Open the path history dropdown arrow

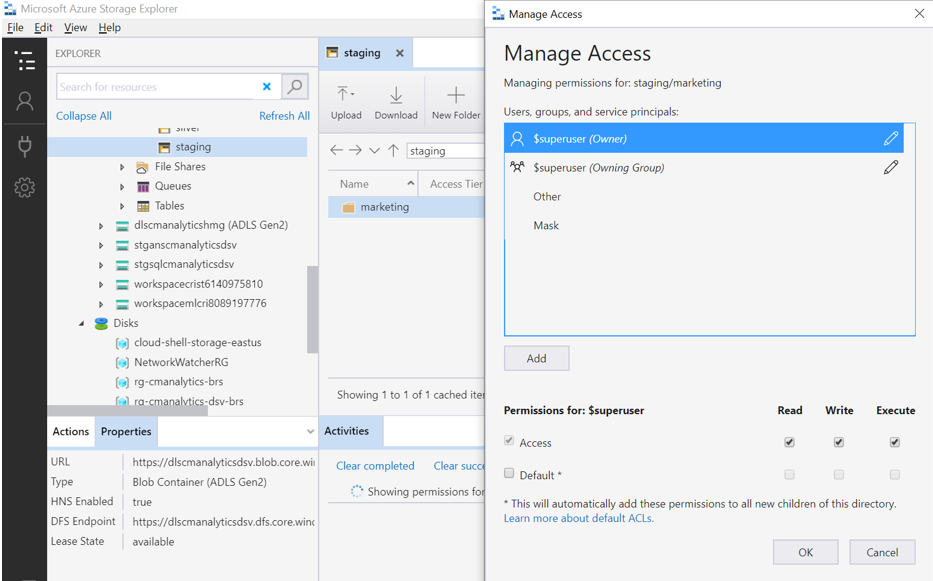click(374, 151)
